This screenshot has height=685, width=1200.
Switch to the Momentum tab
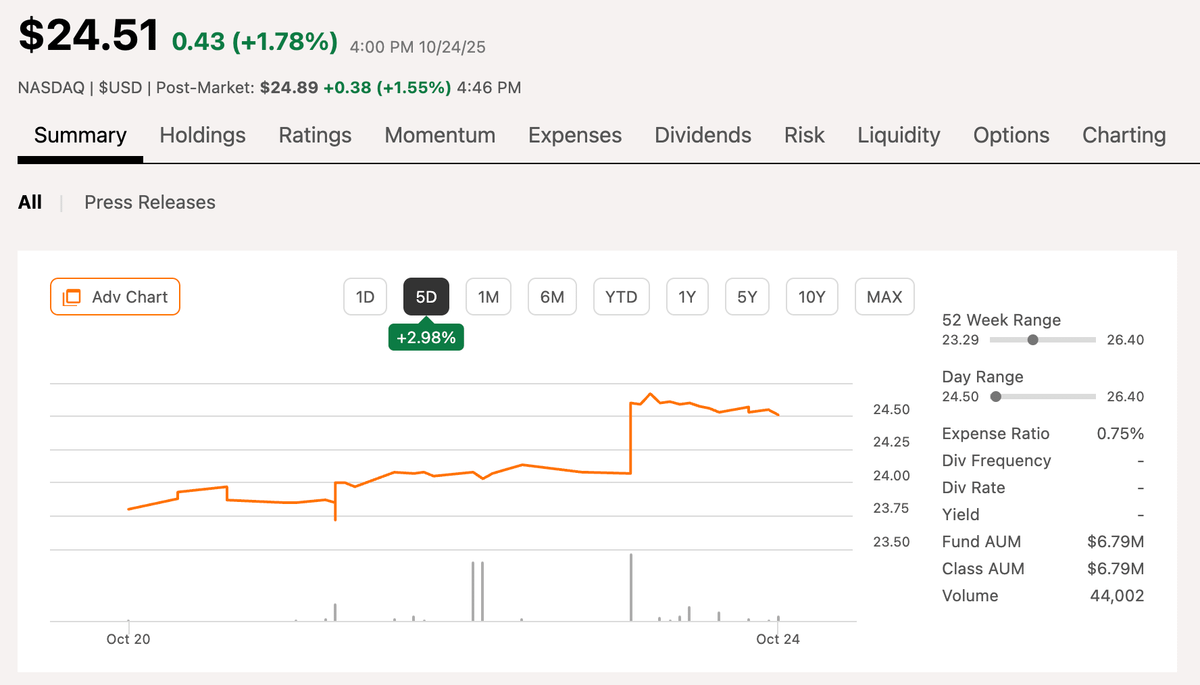pos(440,135)
